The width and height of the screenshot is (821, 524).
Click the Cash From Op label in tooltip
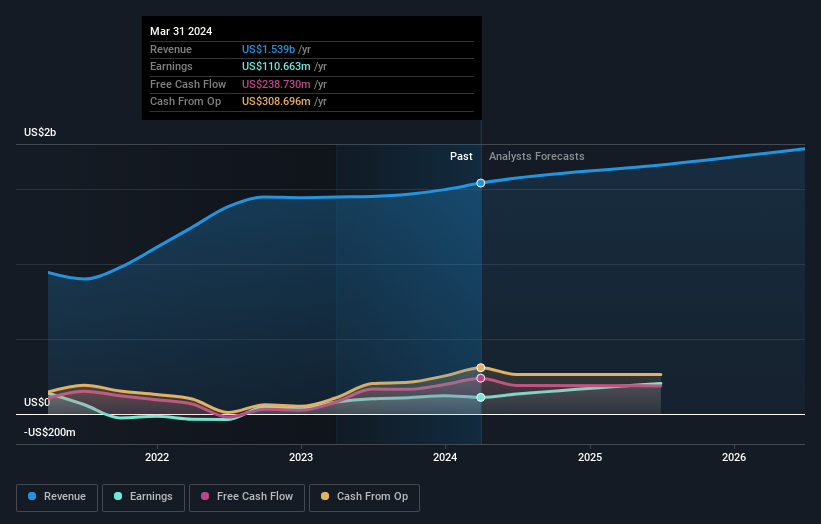click(x=185, y=102)
